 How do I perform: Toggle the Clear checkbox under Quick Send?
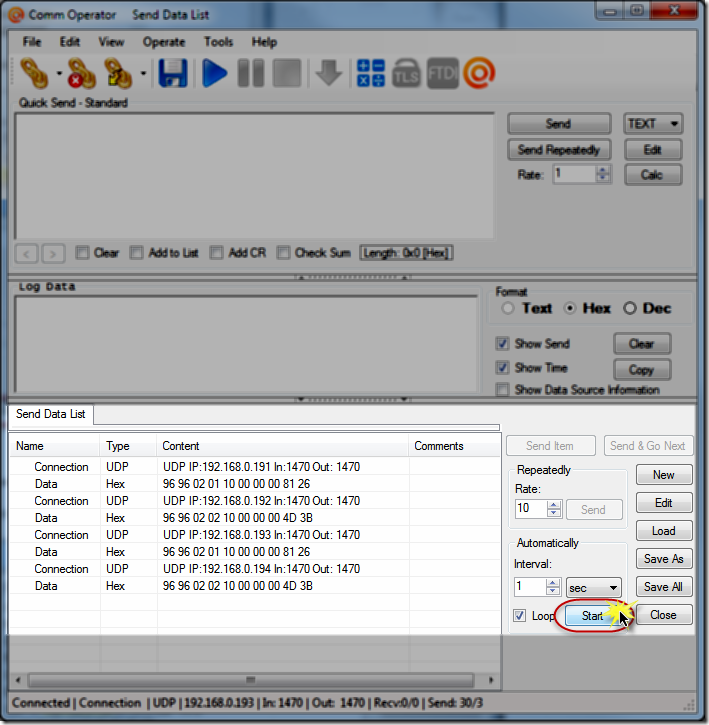coord(82,252)
